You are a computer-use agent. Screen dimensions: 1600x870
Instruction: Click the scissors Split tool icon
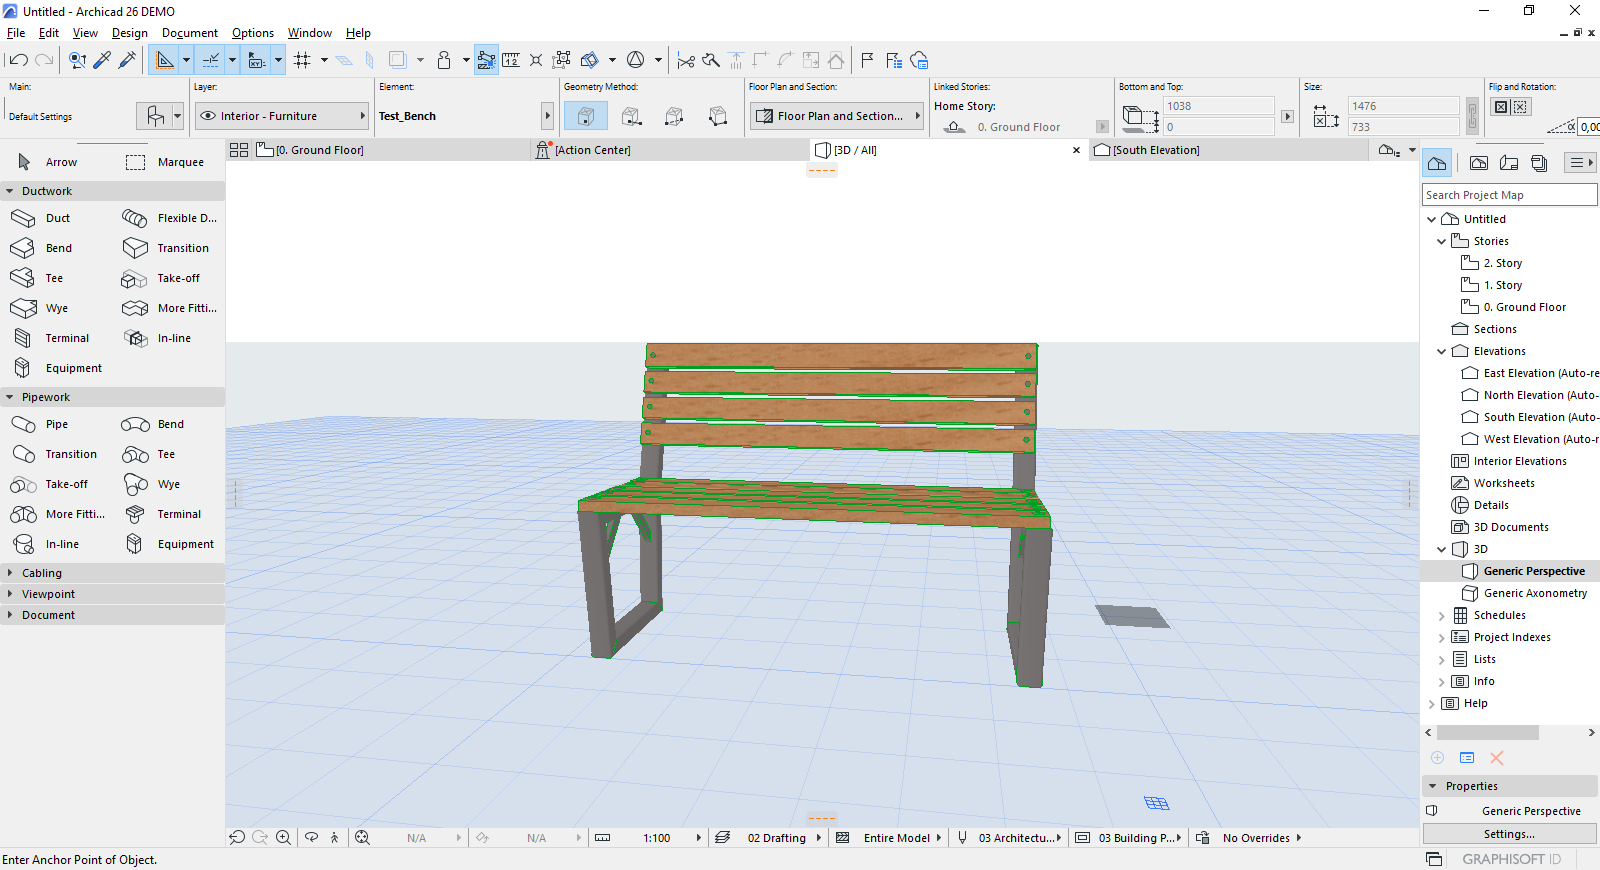coord(686,60)
